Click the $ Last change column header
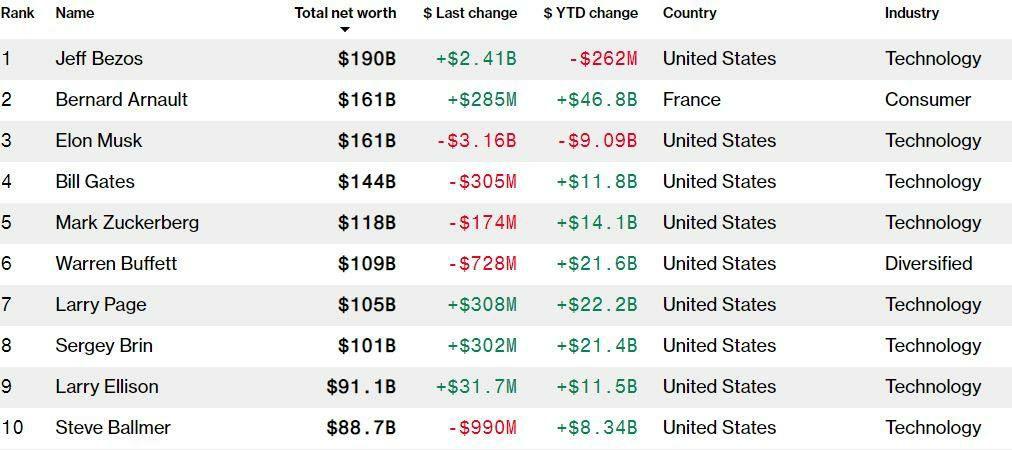 pos(470,13)
